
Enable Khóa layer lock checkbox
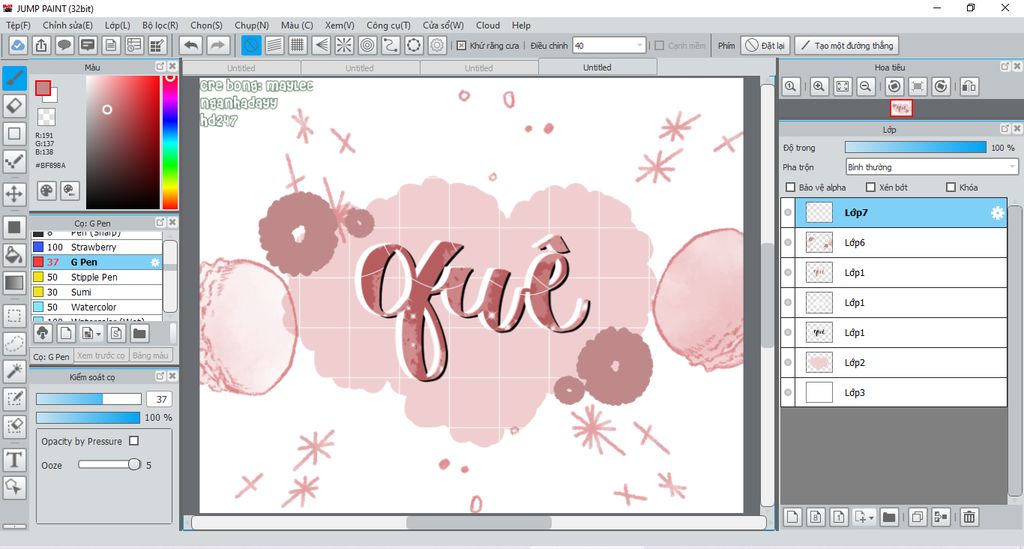tap(951, 187)
